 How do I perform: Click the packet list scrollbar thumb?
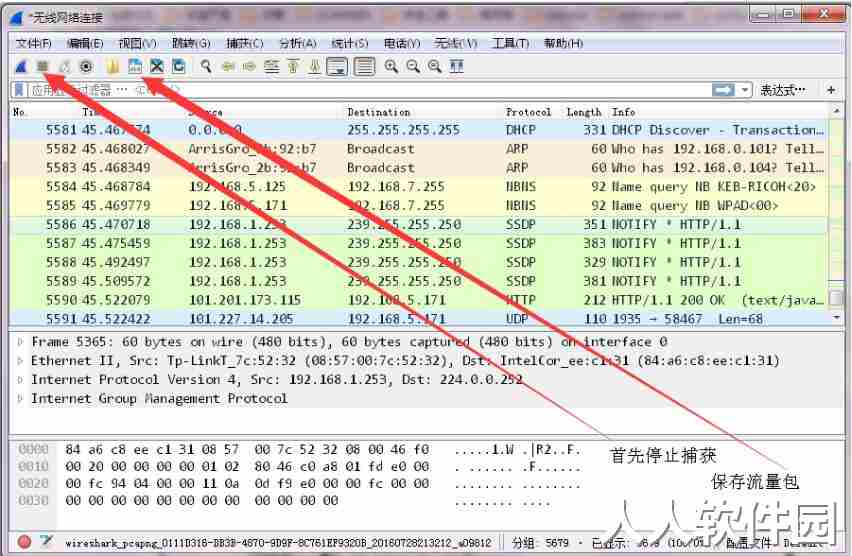(x=836, y=297)
